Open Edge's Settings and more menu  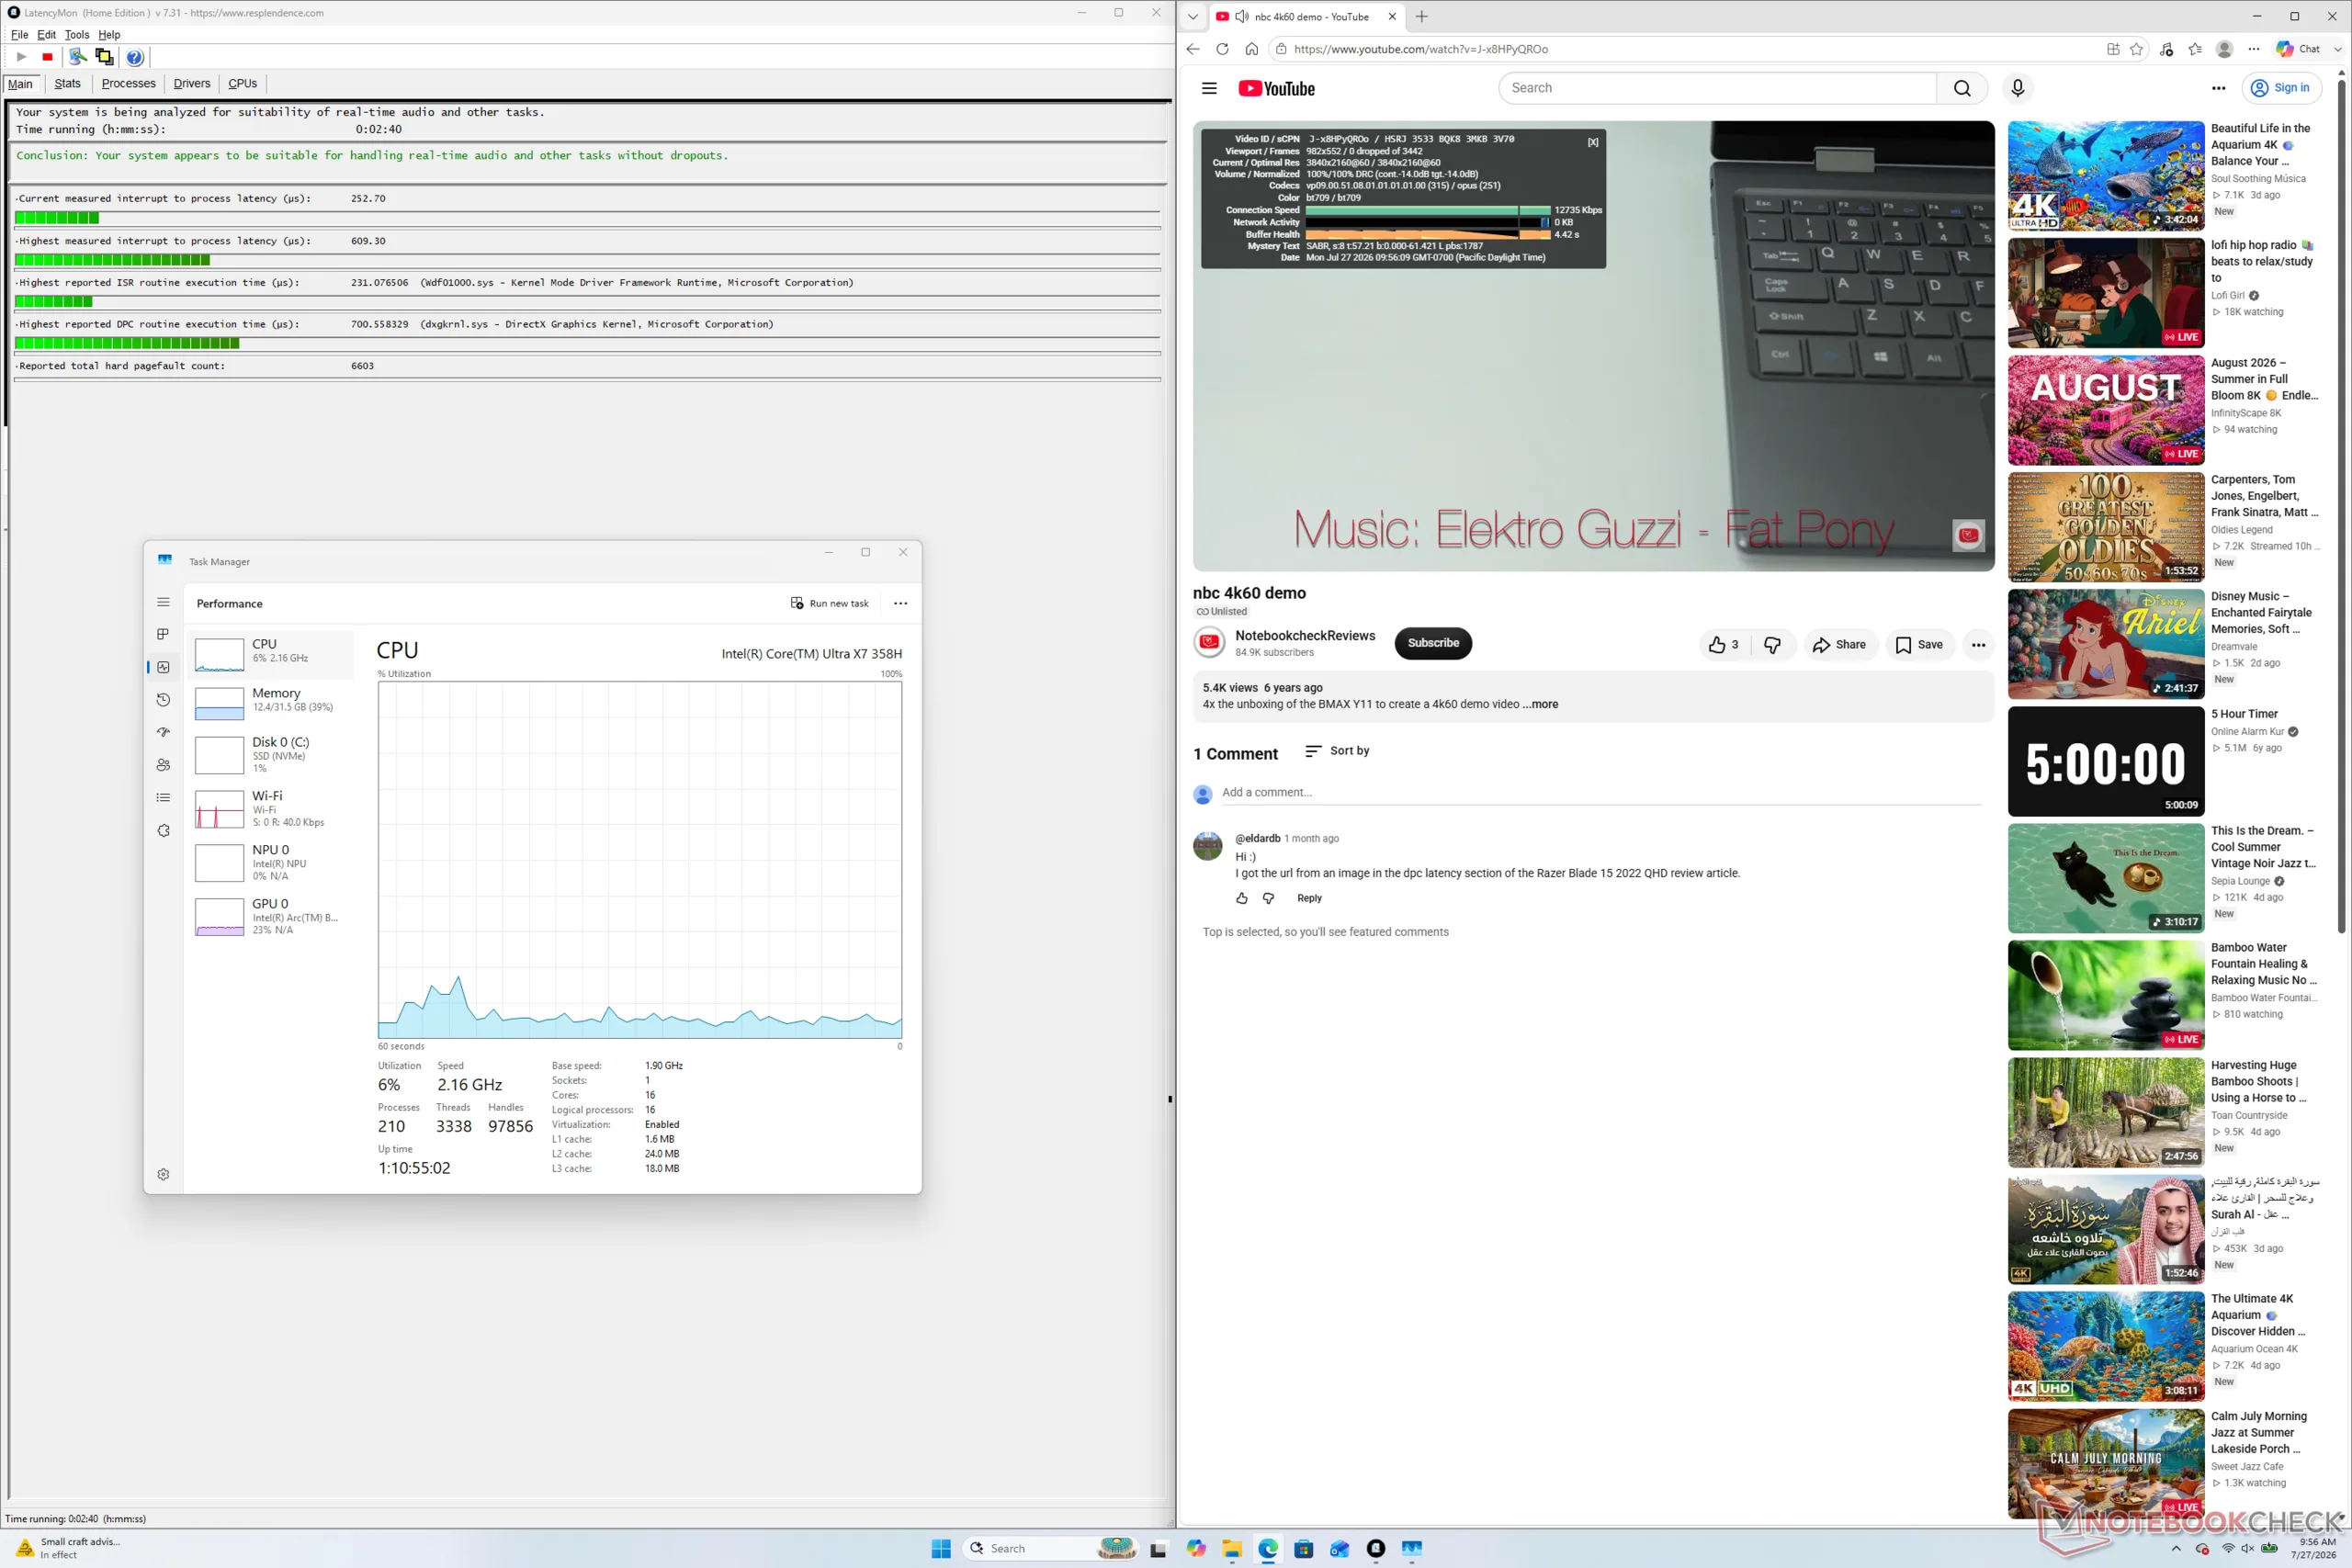(2253, 49)
